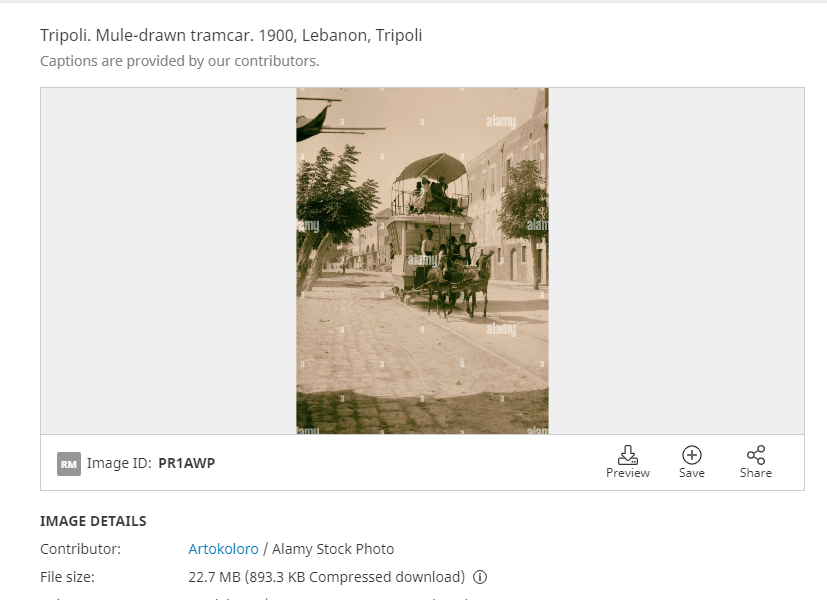827x600 pixels.
Task: Click the captions-by-contributors note
Action: pos(180,61)
